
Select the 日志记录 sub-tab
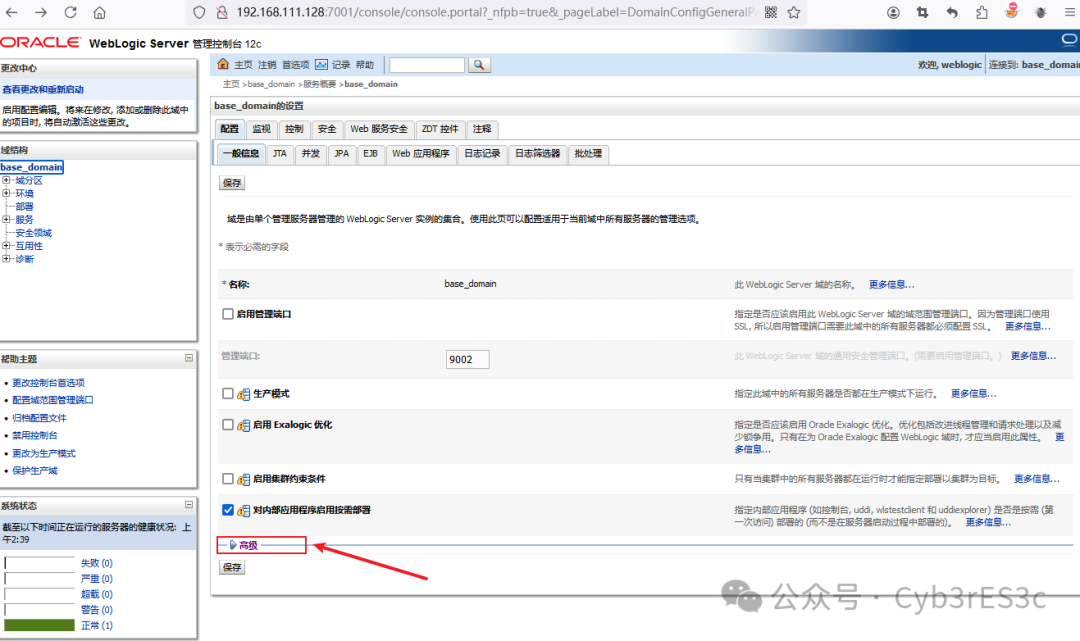click(x=482, y=154)
